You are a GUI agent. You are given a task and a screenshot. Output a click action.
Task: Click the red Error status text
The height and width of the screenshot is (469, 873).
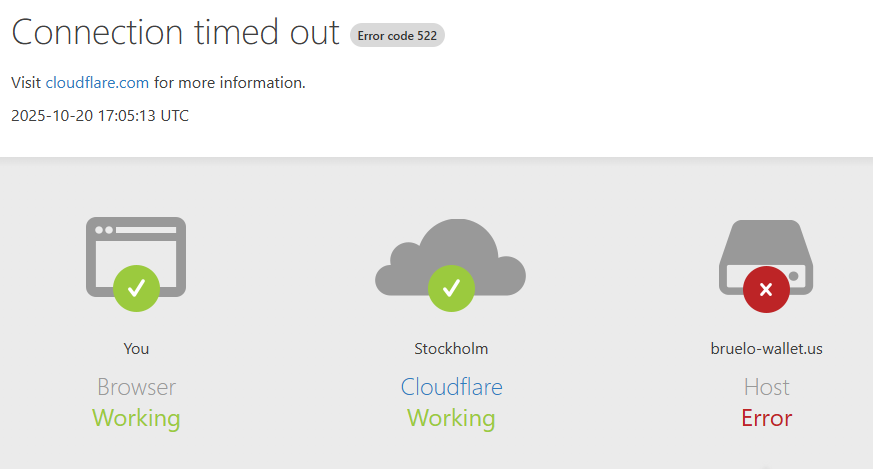[x=766, y=418]
